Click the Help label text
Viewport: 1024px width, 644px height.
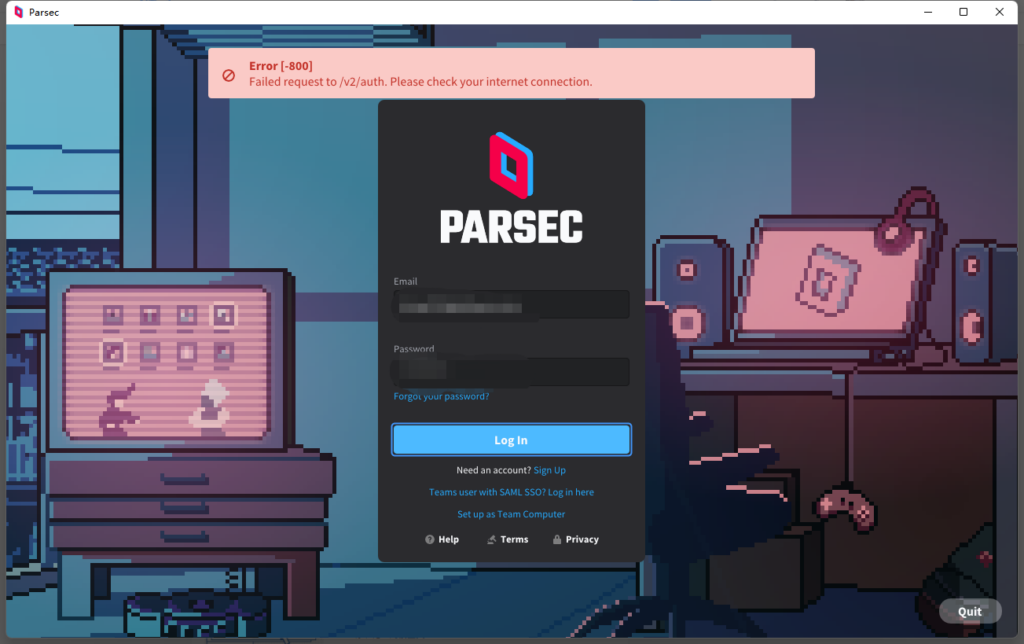point(447,539)
